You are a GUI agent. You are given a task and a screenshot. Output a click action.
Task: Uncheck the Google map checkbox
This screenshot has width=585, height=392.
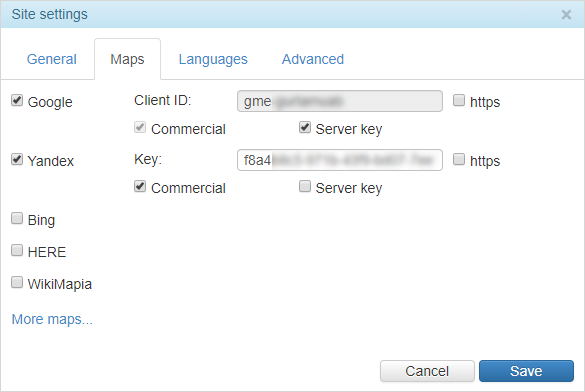pos(17,100)
